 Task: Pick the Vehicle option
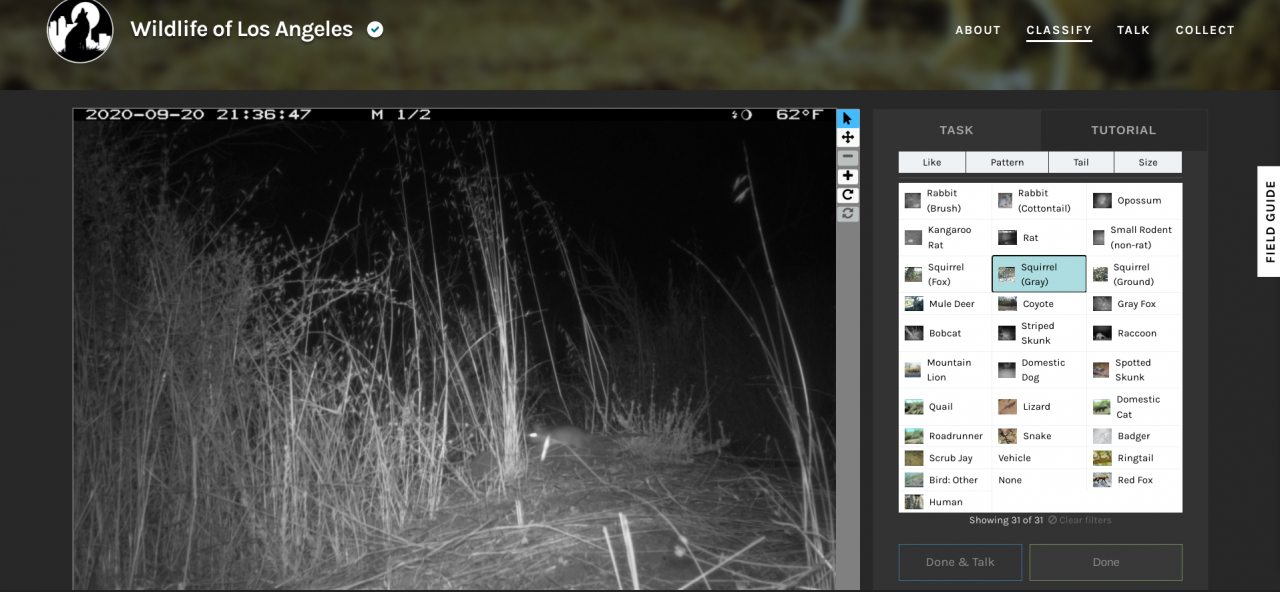pos(1039,458)
